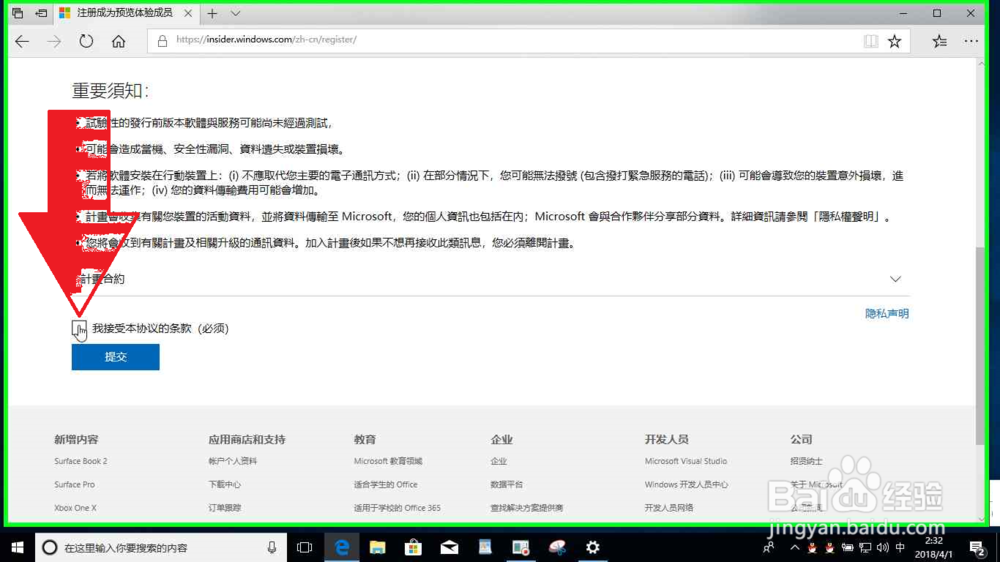Open 招贤纳士 footer link
1000x562 pixels.
tap(806, 461)
